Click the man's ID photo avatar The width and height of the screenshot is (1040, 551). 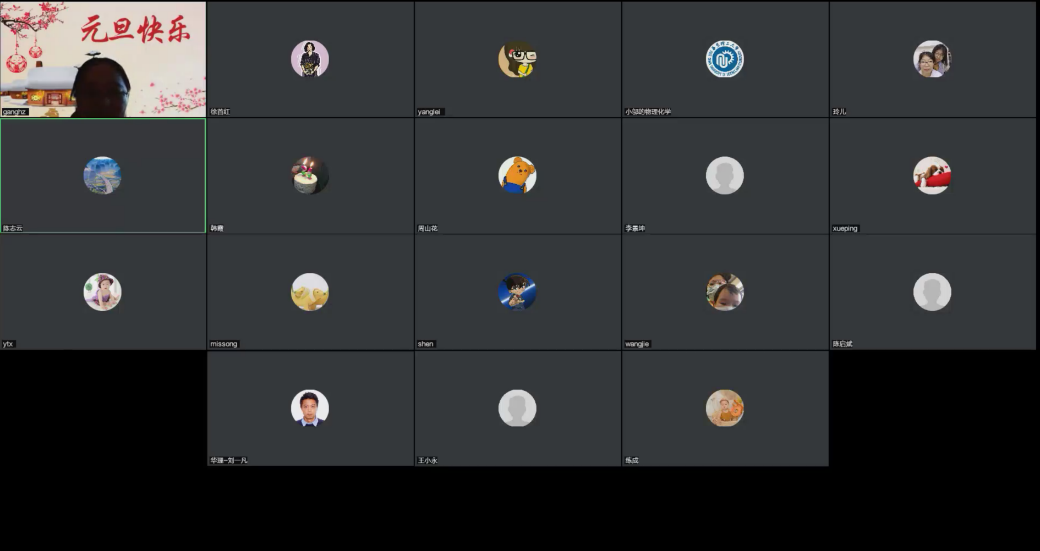click(310, 408)
